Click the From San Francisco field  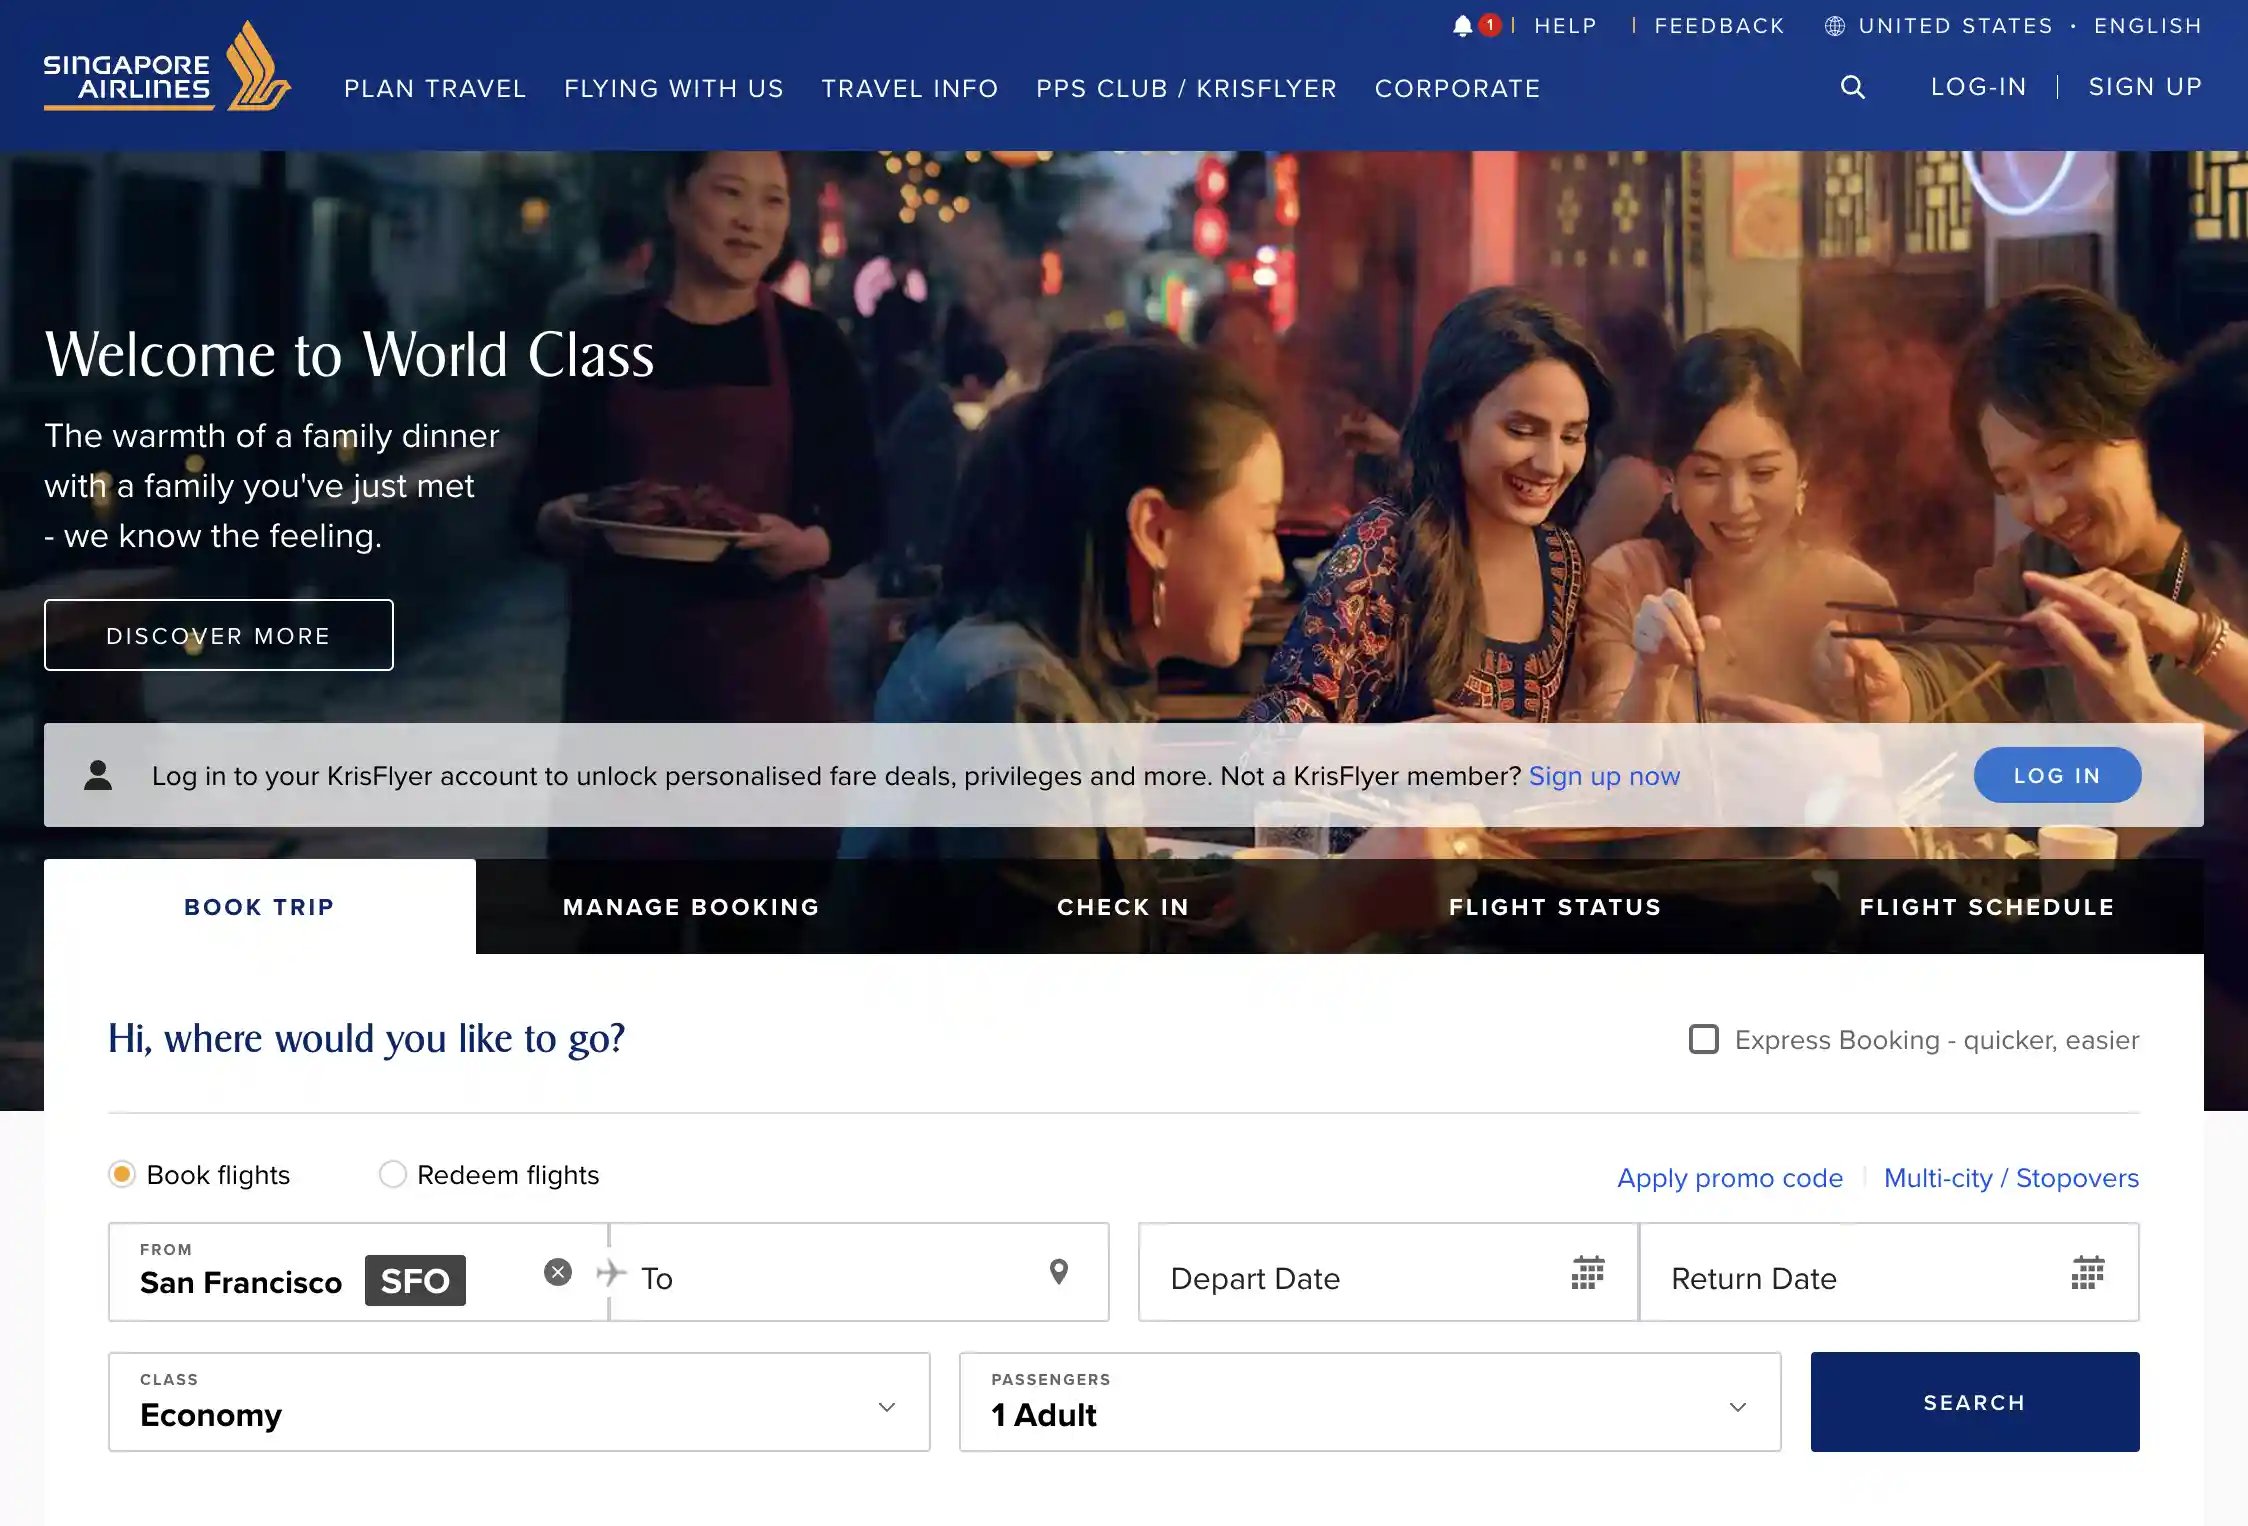(x=358, y=1272)
